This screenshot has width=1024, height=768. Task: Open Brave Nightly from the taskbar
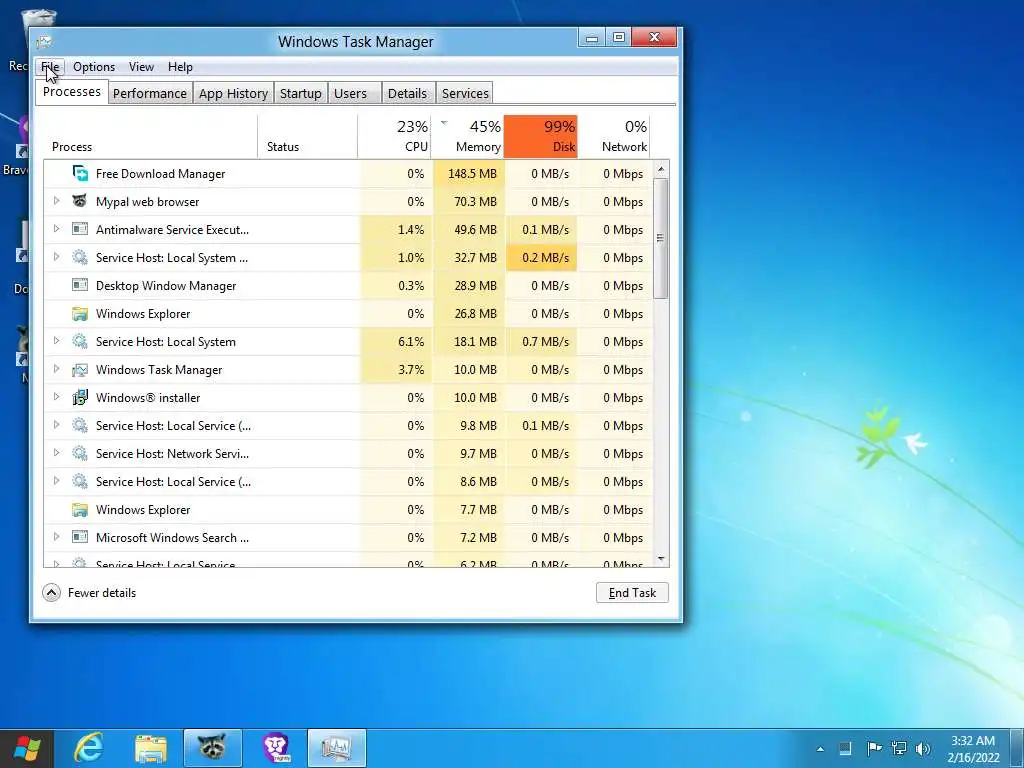(275, 748)
